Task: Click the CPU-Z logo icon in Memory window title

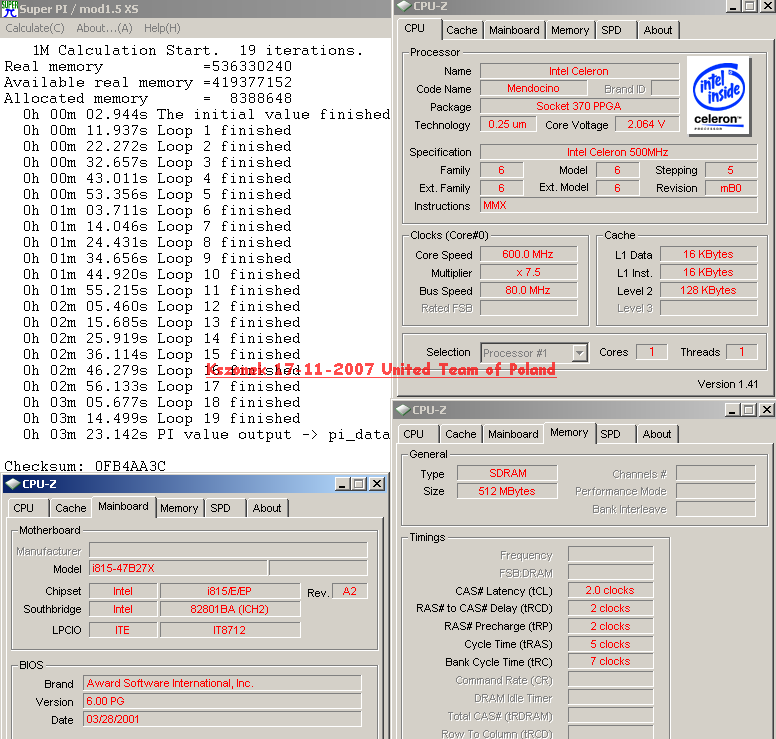Action: click(403, 410)
